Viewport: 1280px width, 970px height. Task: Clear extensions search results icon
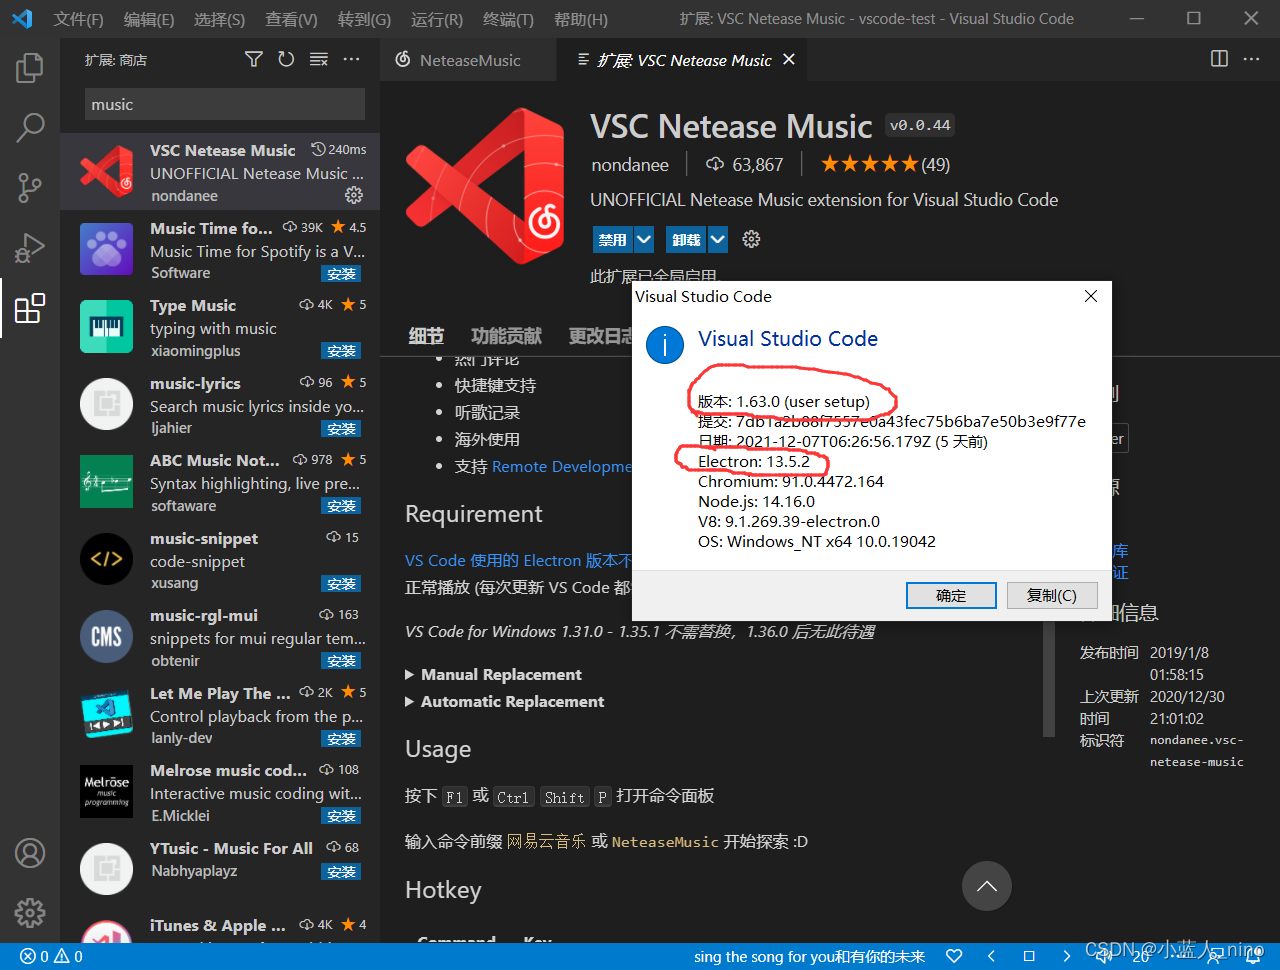[x=319, y=60]
